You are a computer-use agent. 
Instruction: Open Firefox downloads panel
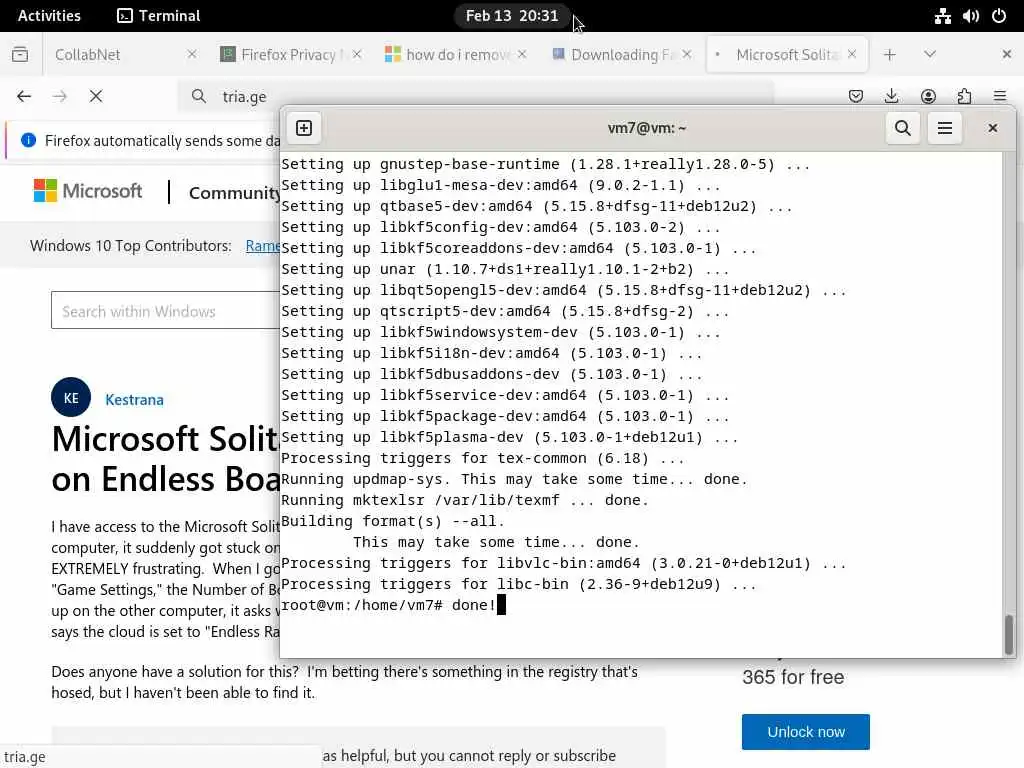coord(891,97)
